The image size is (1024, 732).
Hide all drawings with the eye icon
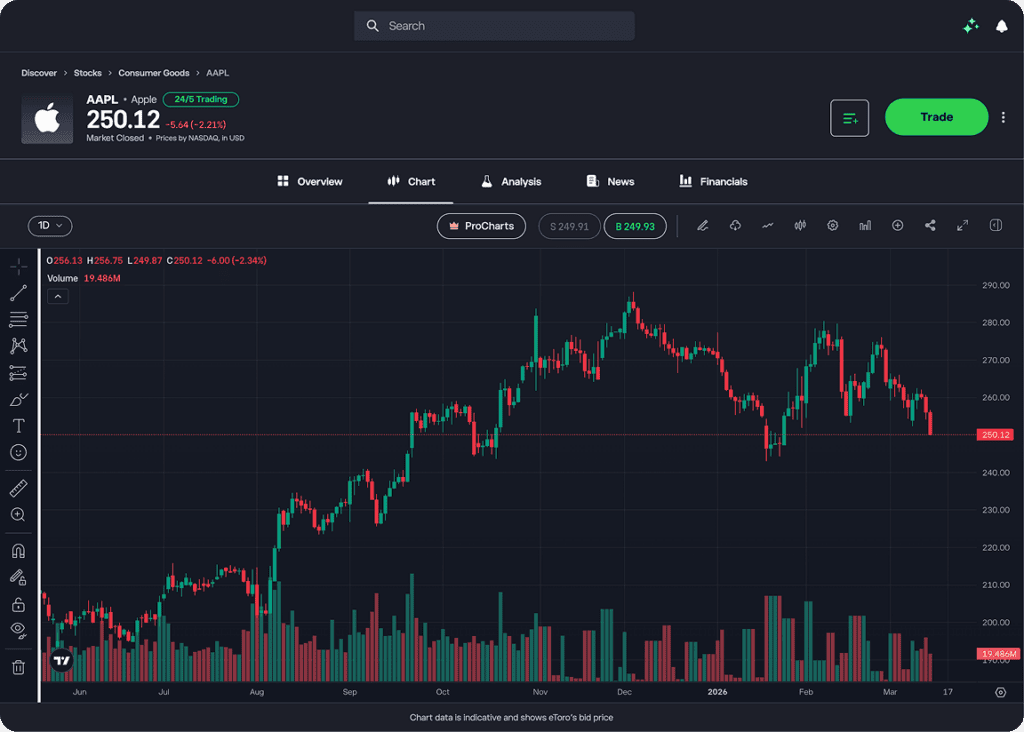18,630
